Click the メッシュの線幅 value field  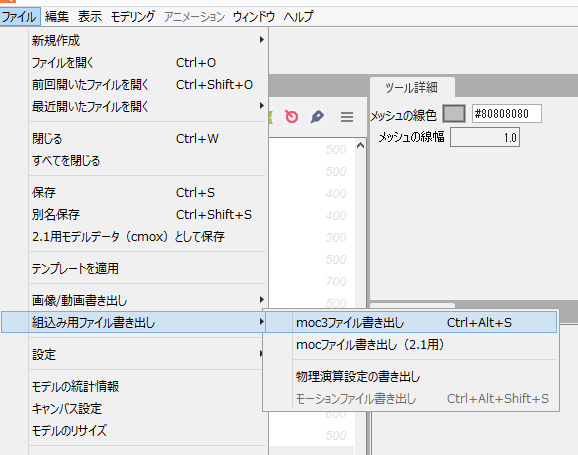[485, 138]
